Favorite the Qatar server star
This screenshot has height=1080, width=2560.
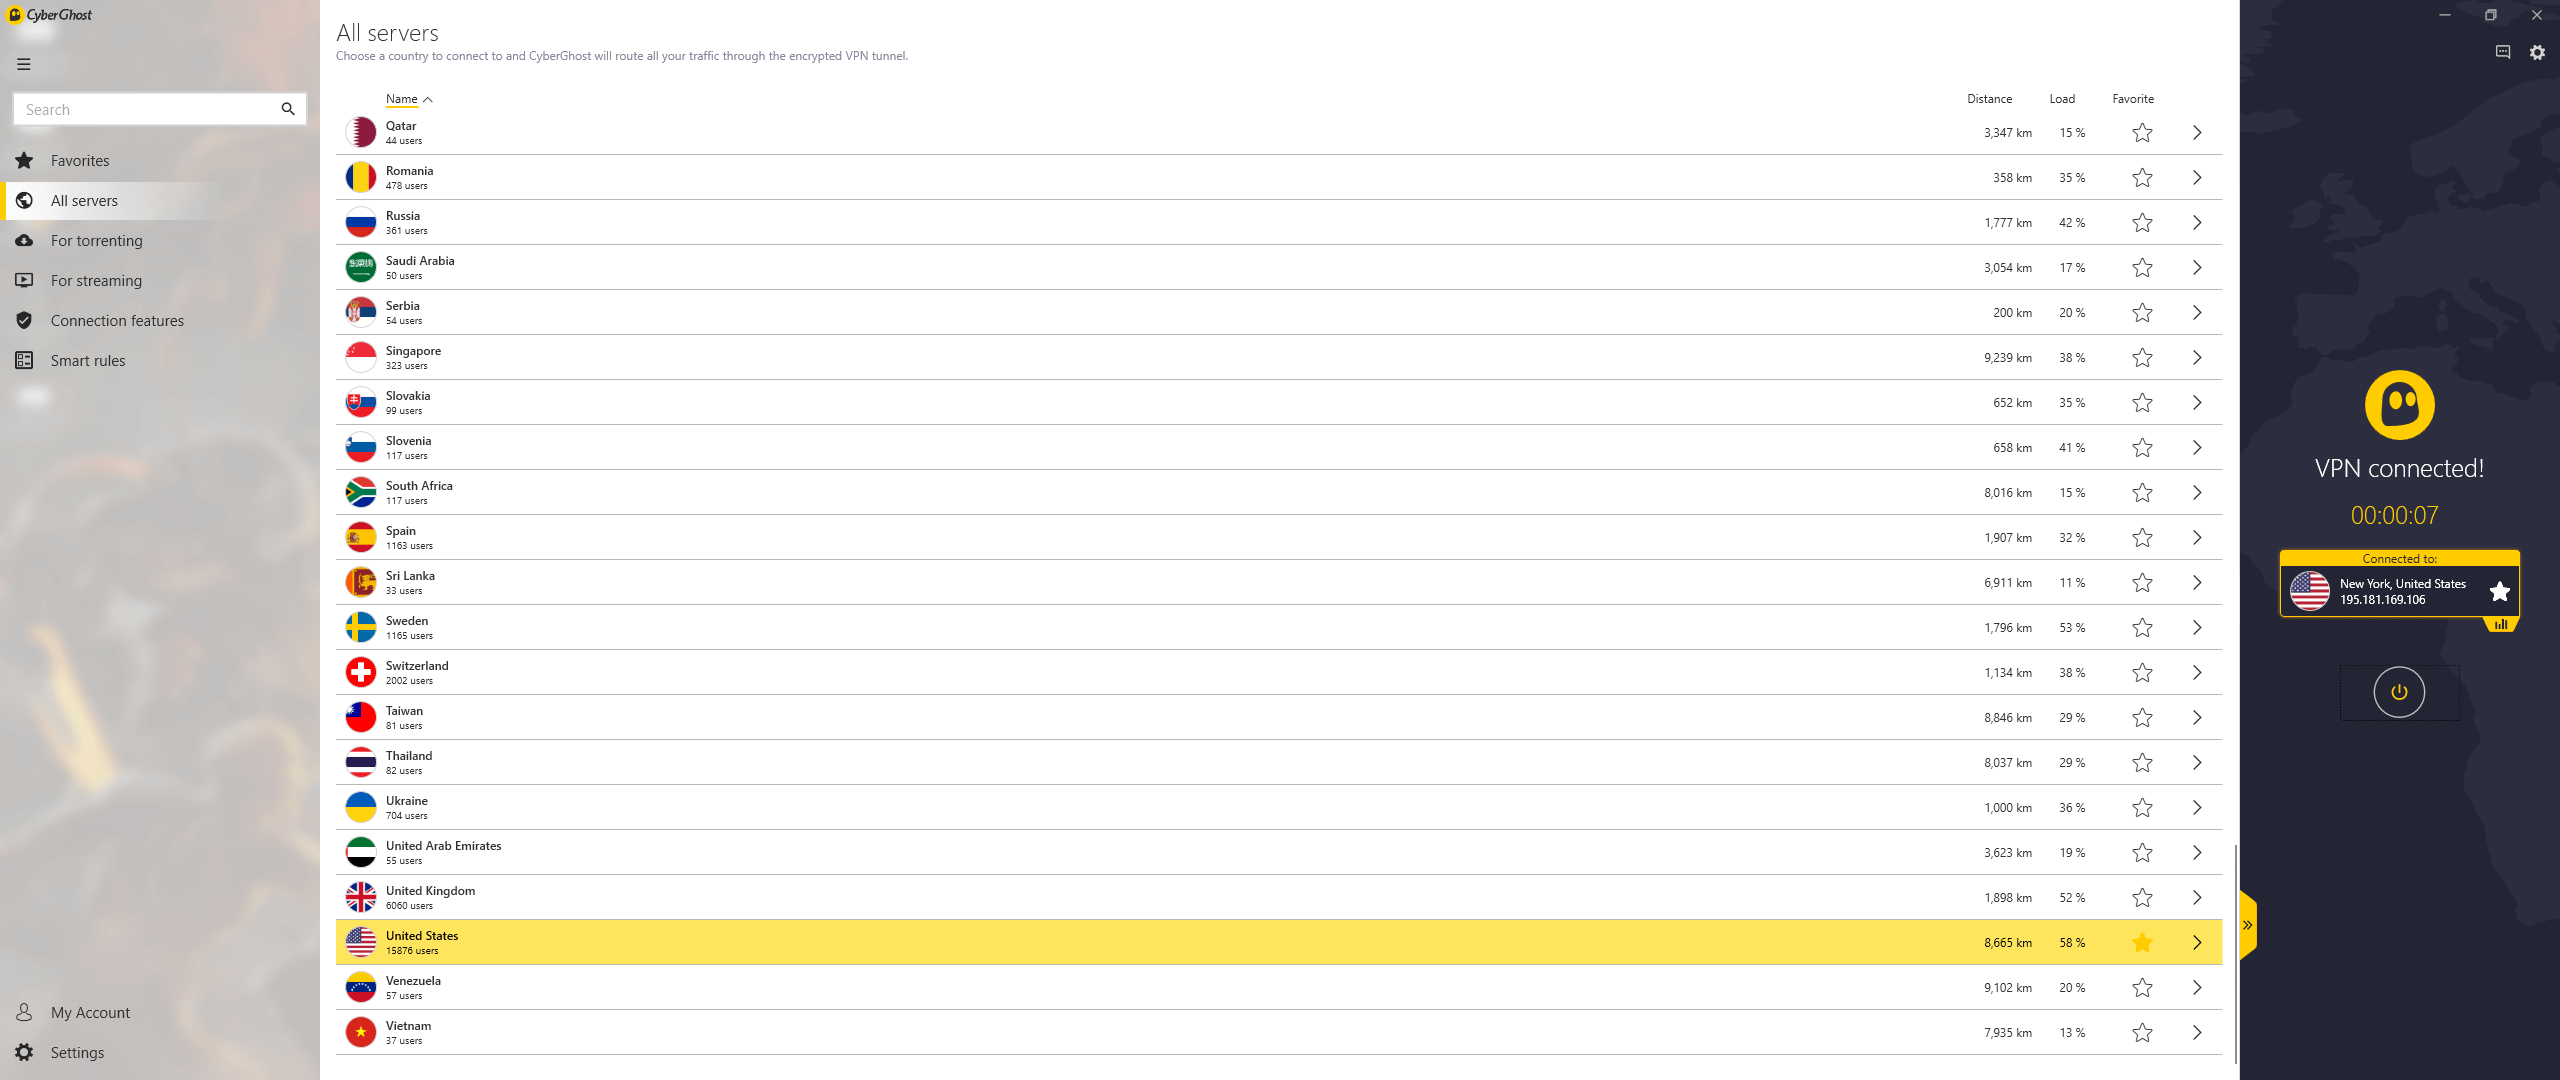point(2142,132)
